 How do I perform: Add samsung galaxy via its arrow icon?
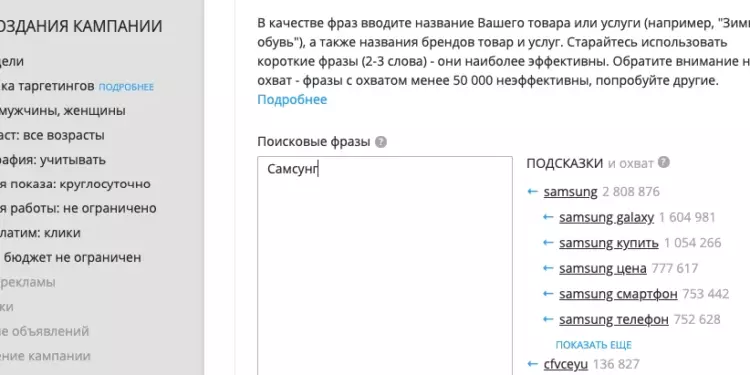pyautogui.click(x=548, y=217)
